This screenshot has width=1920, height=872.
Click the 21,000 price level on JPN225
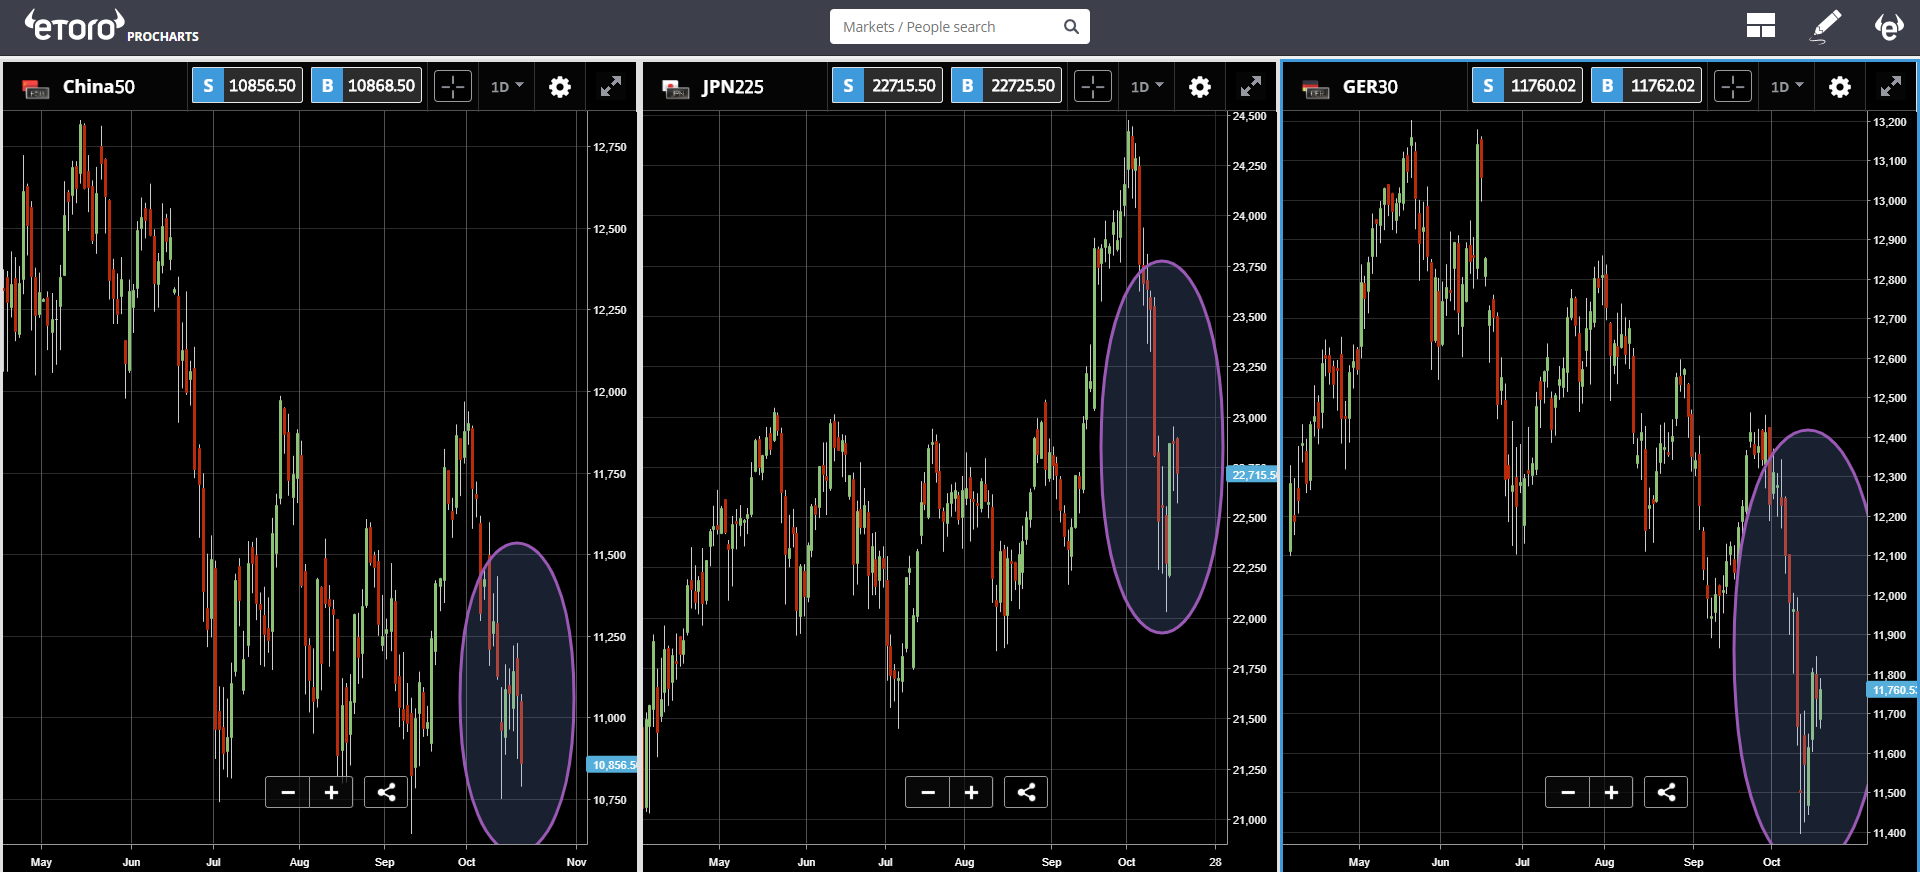[1250, 820]
